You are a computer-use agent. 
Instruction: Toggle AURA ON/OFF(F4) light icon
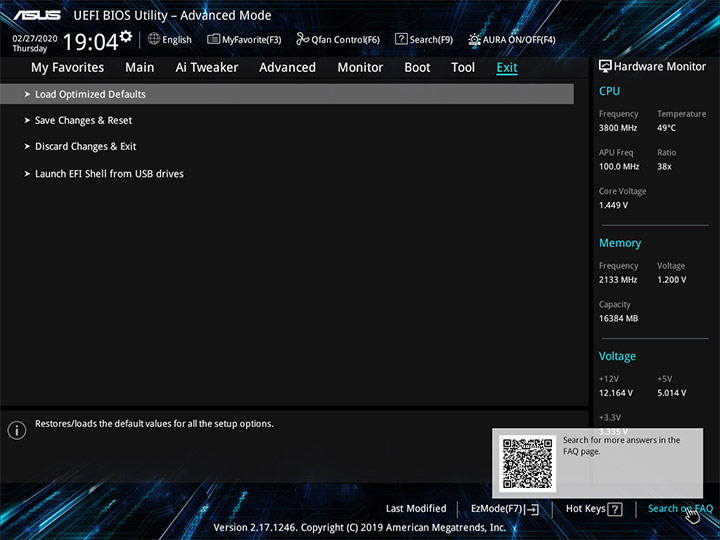point(474,39)
